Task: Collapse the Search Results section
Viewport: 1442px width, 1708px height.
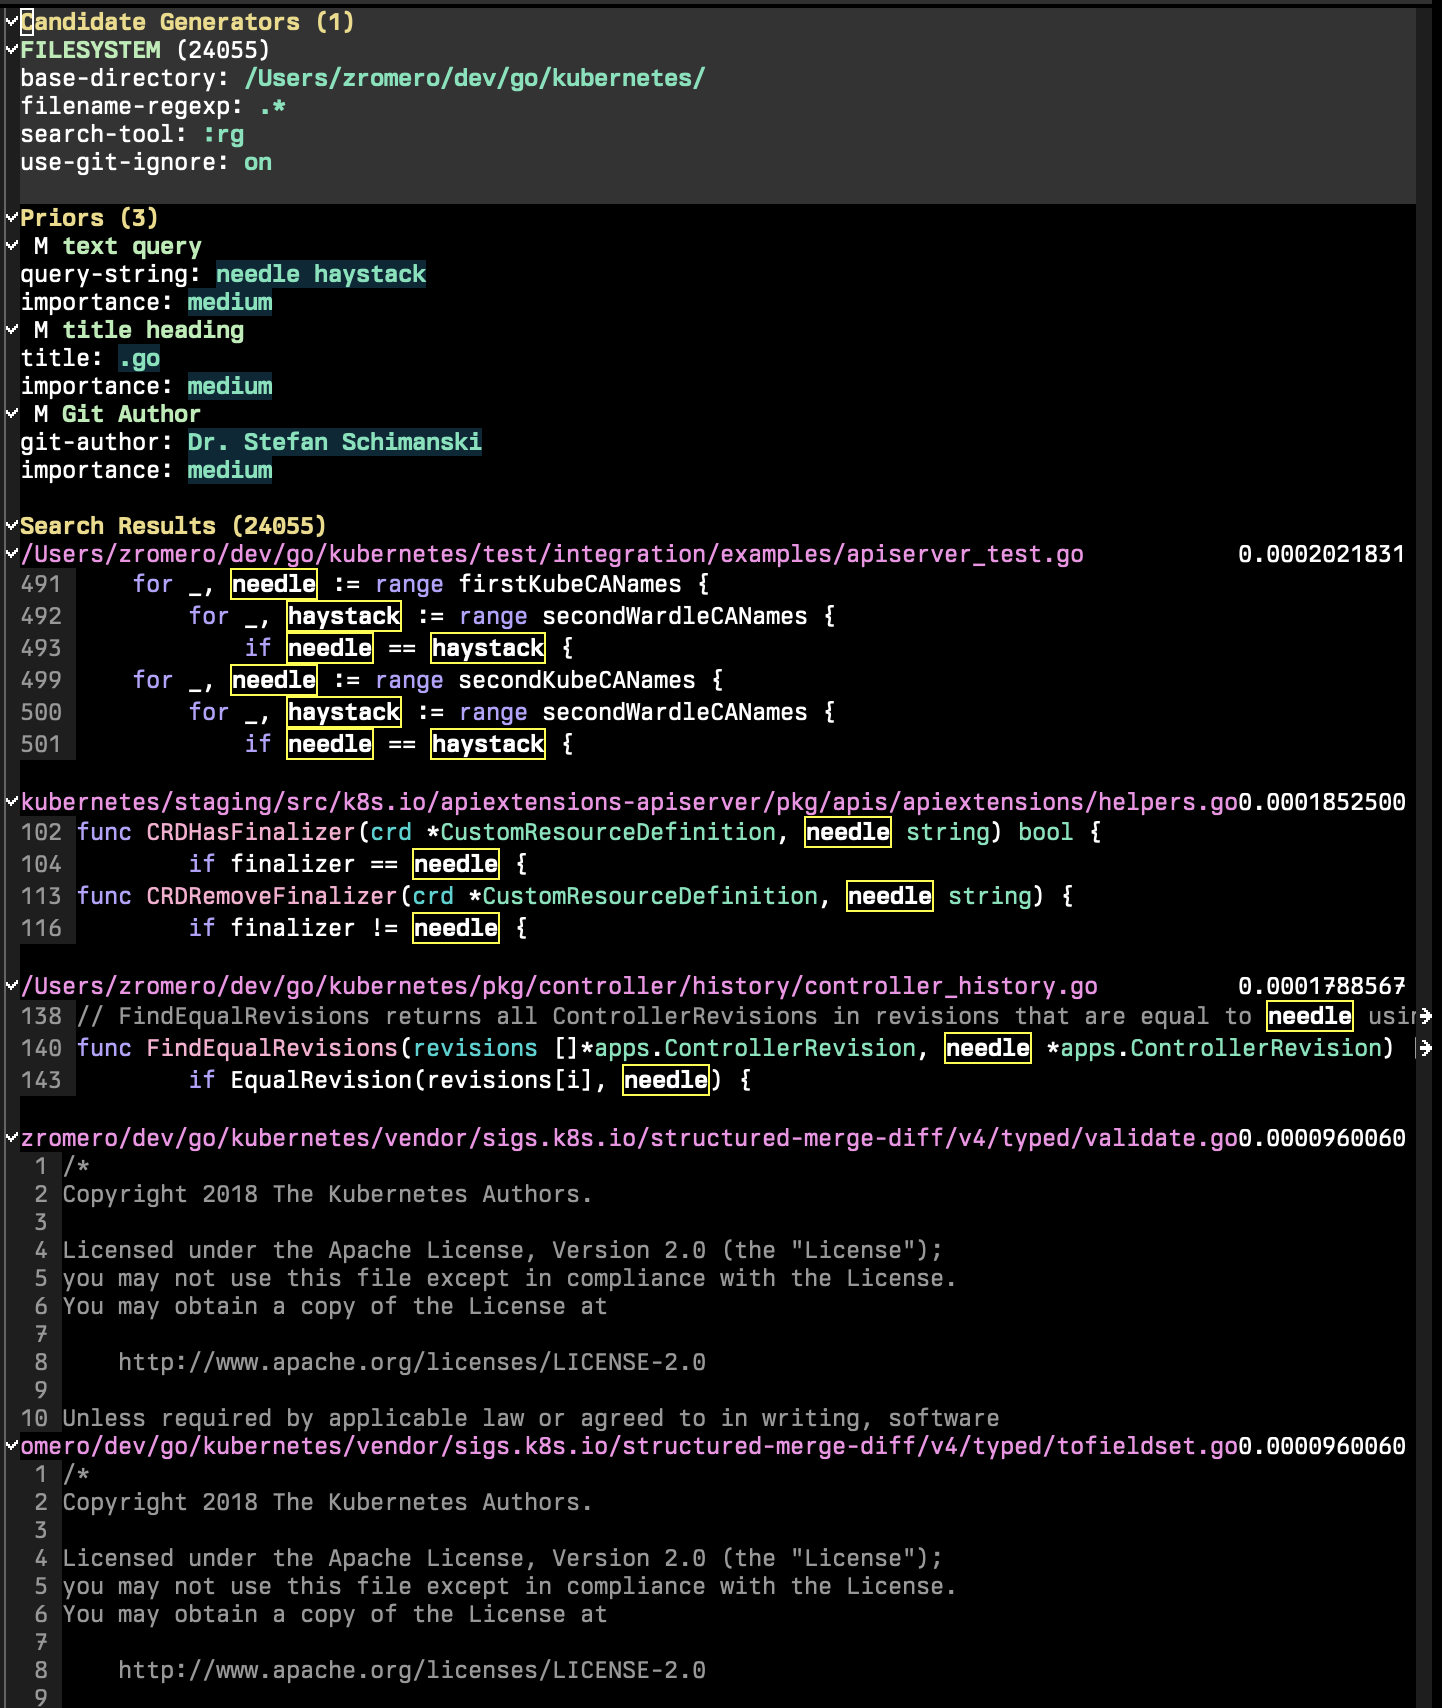Action: click(11, 525)
